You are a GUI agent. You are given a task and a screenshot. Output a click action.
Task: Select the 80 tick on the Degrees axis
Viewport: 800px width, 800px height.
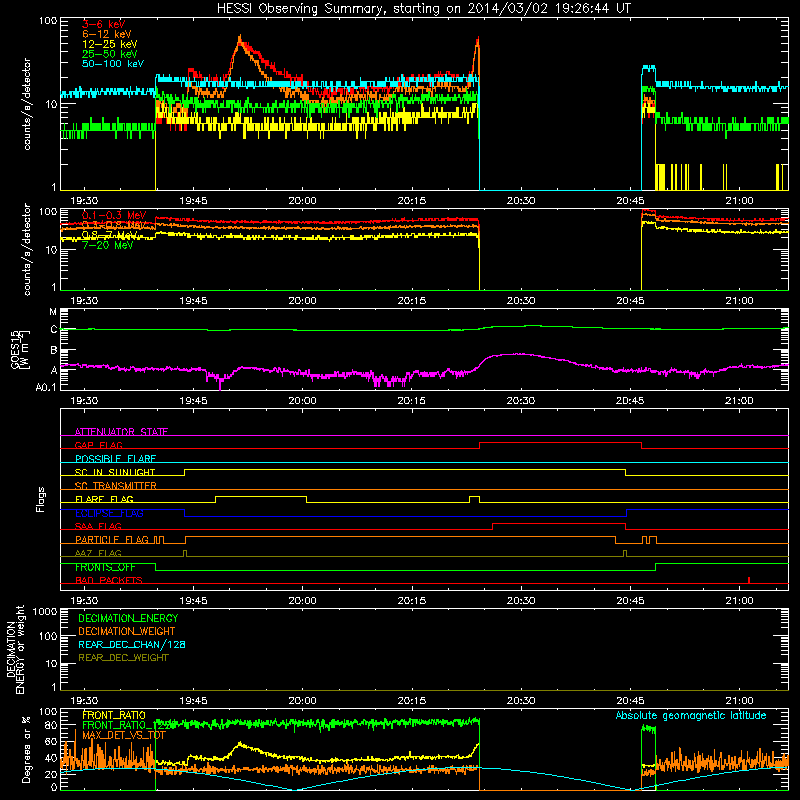(51, 725)
